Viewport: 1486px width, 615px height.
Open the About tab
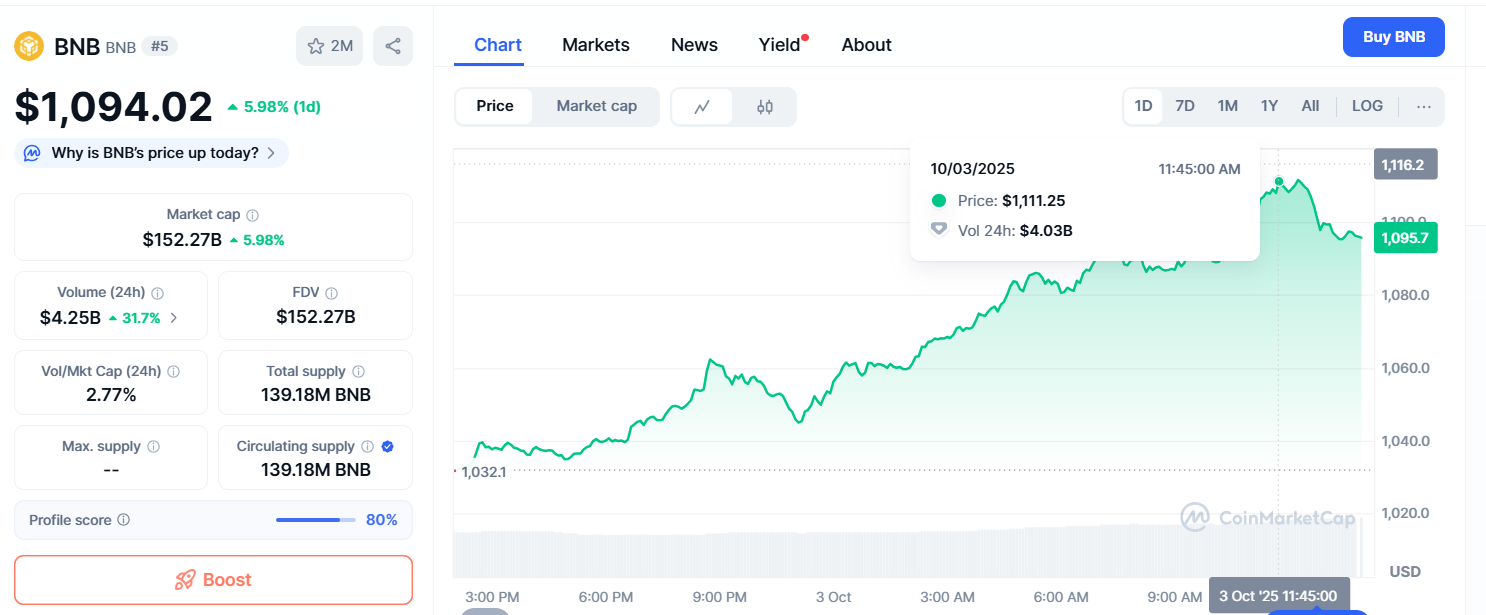point(866,45)
